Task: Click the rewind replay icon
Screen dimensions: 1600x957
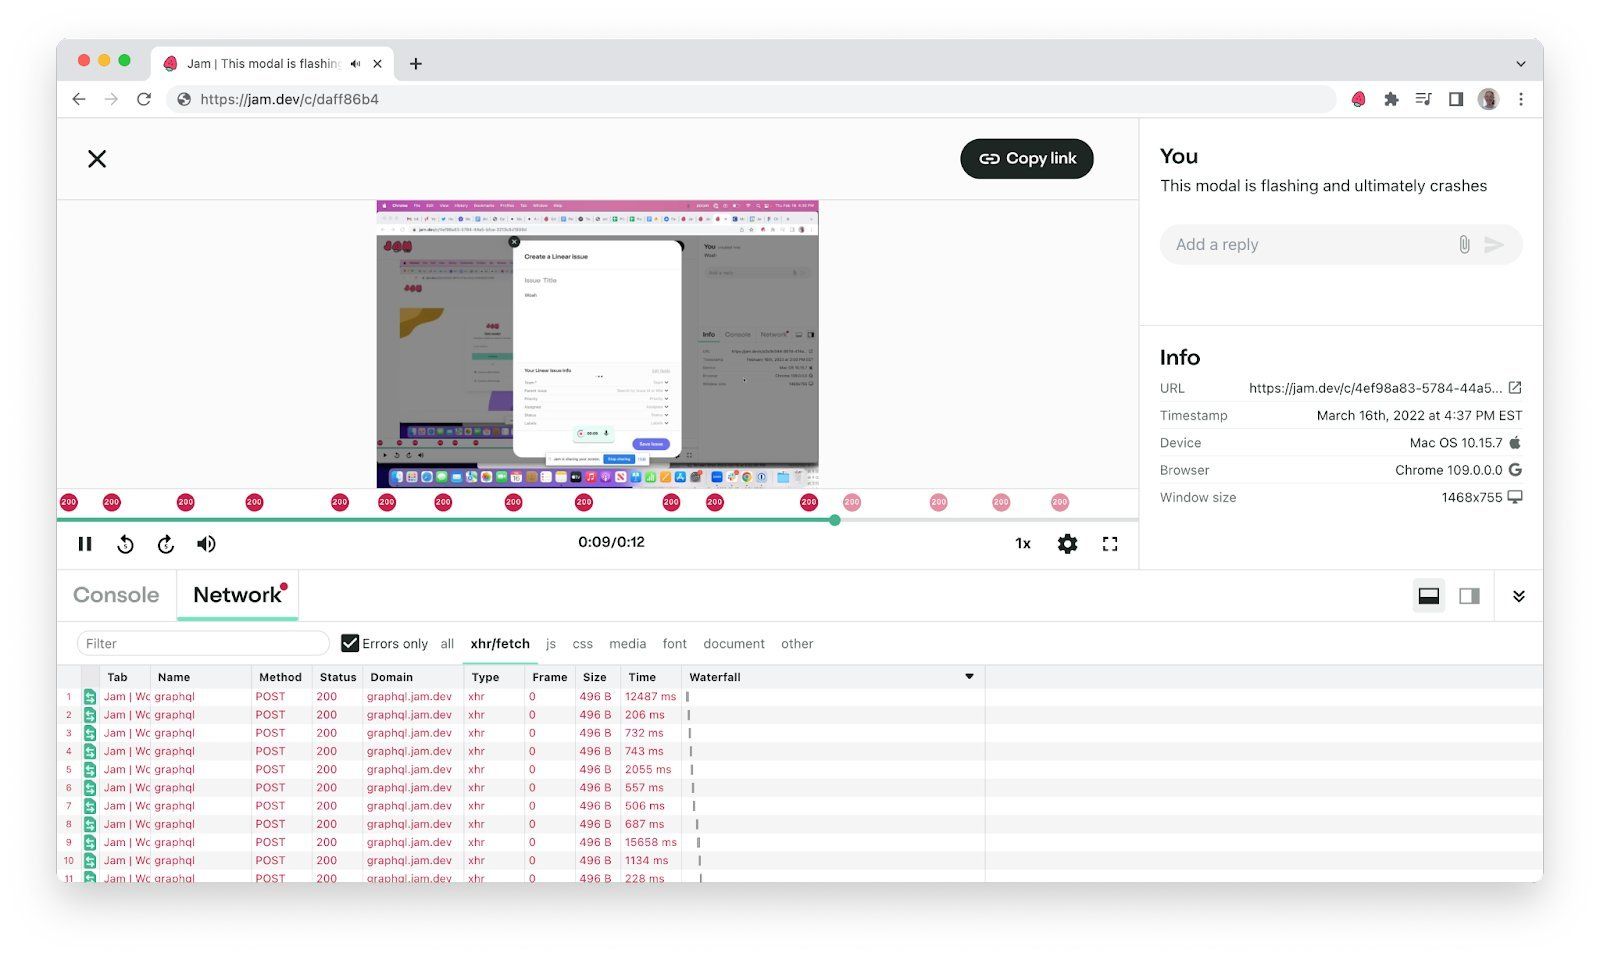Action: 125,544
